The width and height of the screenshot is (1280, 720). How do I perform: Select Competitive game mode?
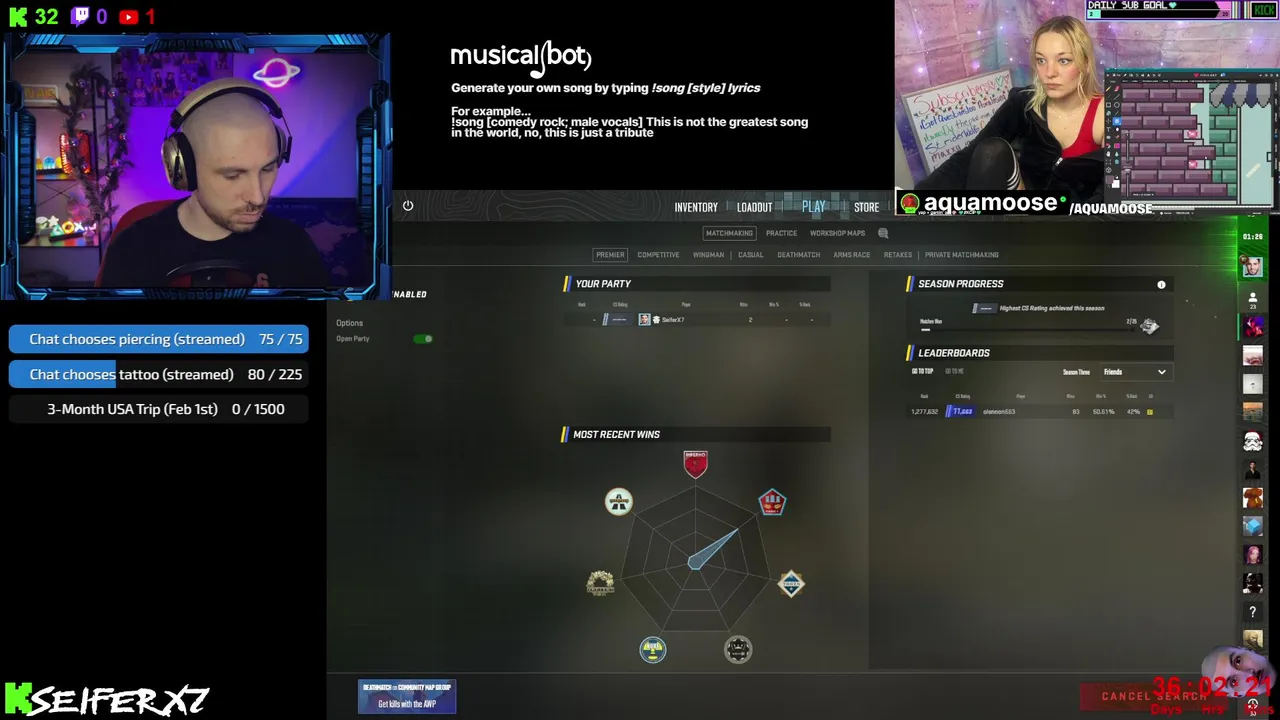coord(658,255)
